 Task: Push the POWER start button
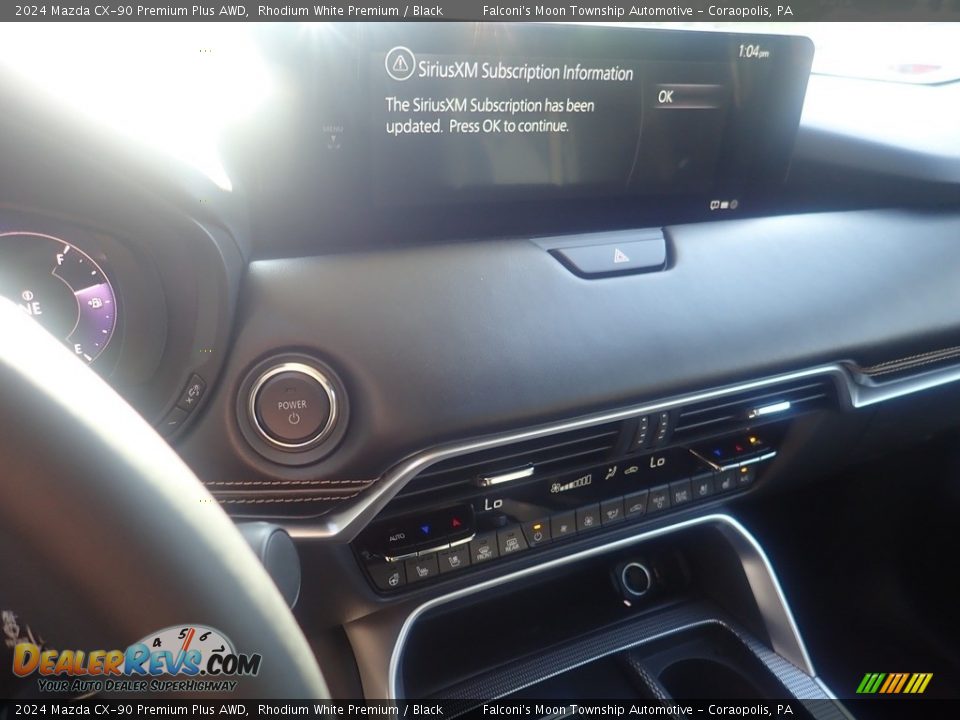click(x=293, y=408)
